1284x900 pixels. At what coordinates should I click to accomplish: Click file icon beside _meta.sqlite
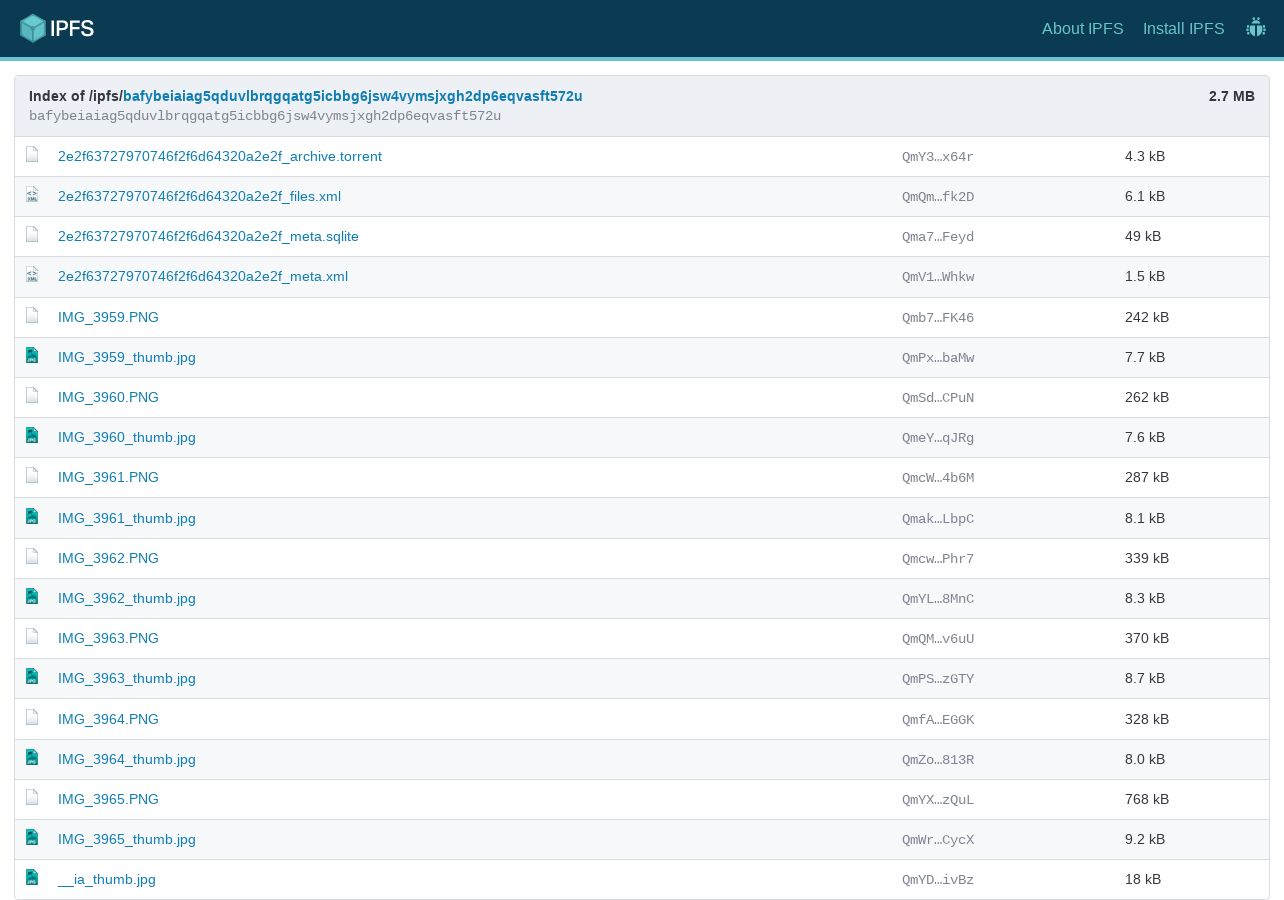pos(32,235)
